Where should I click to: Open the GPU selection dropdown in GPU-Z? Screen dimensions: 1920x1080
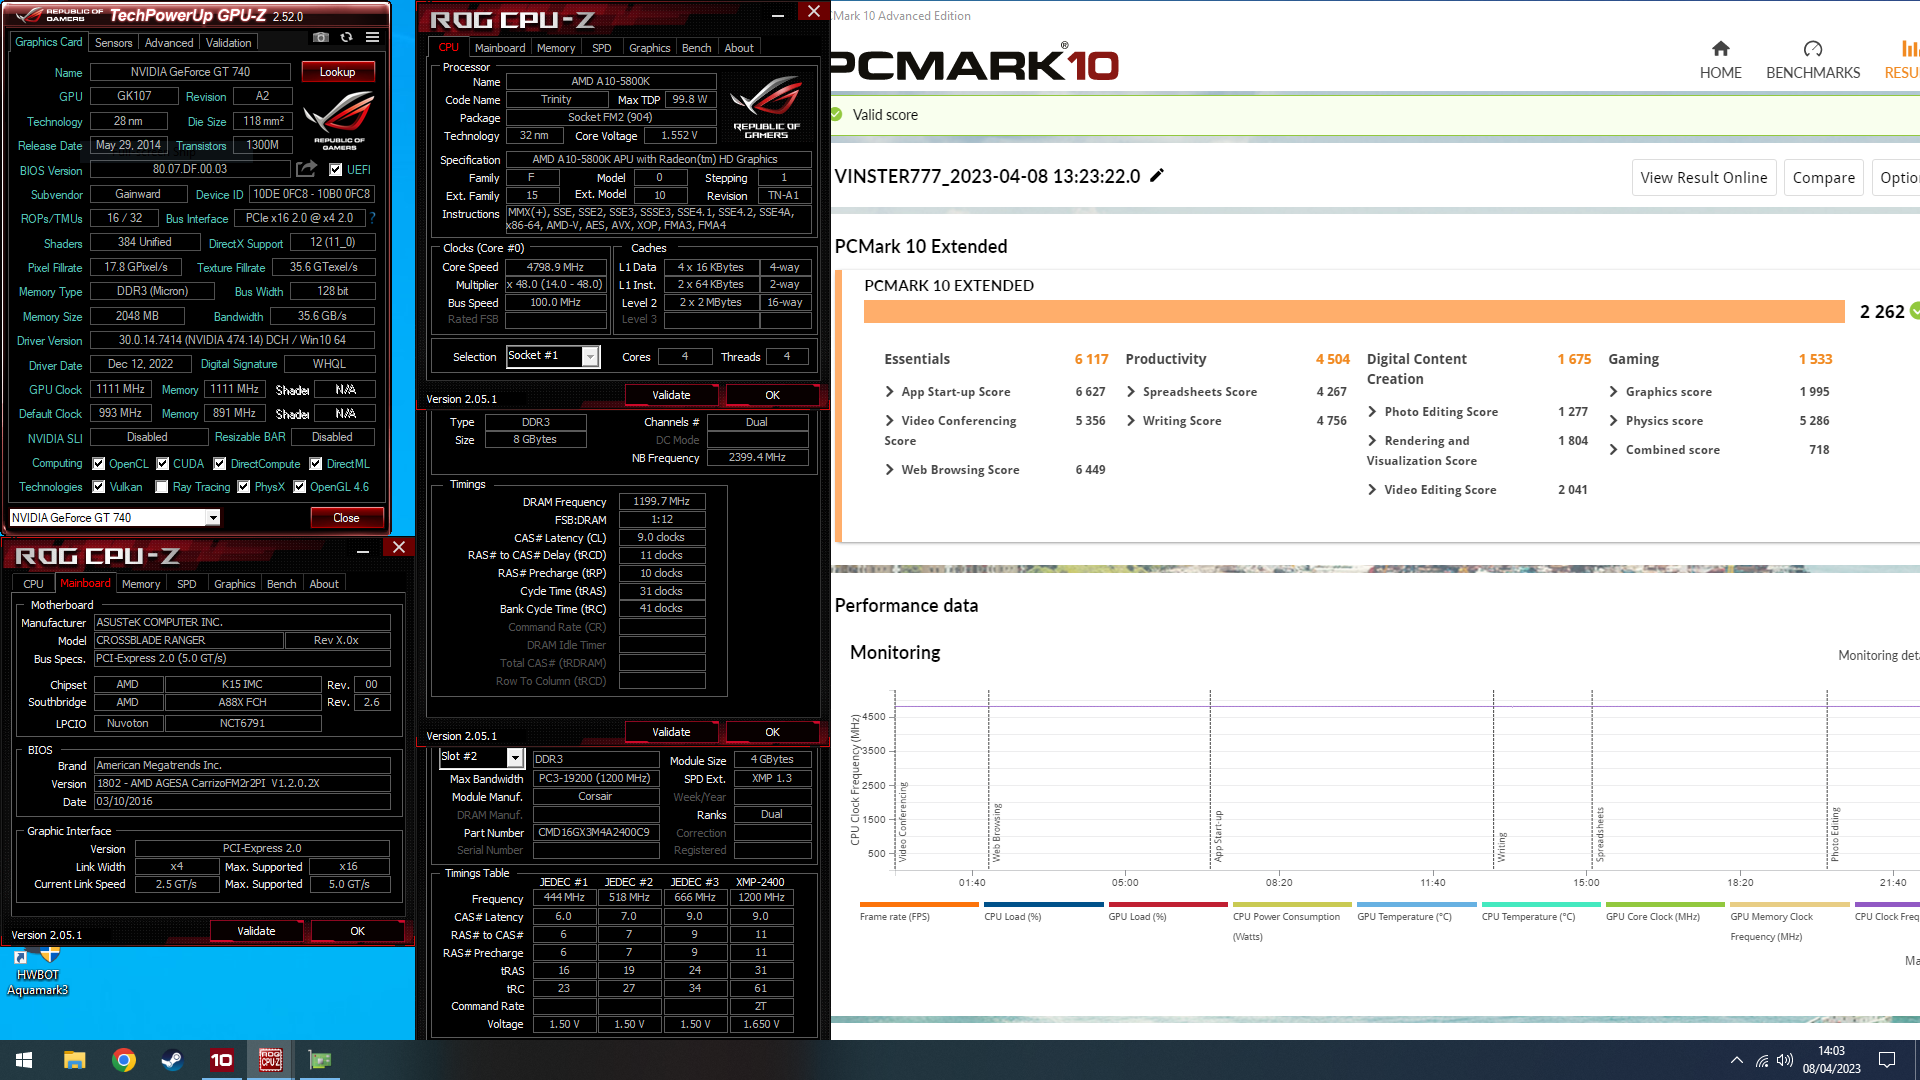213,517
